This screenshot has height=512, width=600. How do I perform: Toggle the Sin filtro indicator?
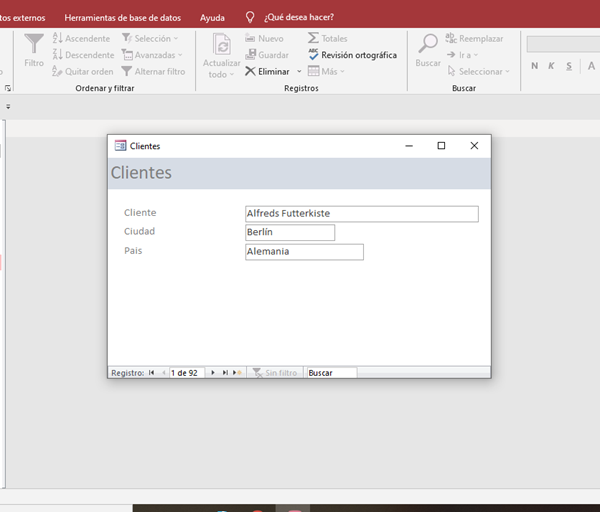pyautogui.click(x=274, y=373)
